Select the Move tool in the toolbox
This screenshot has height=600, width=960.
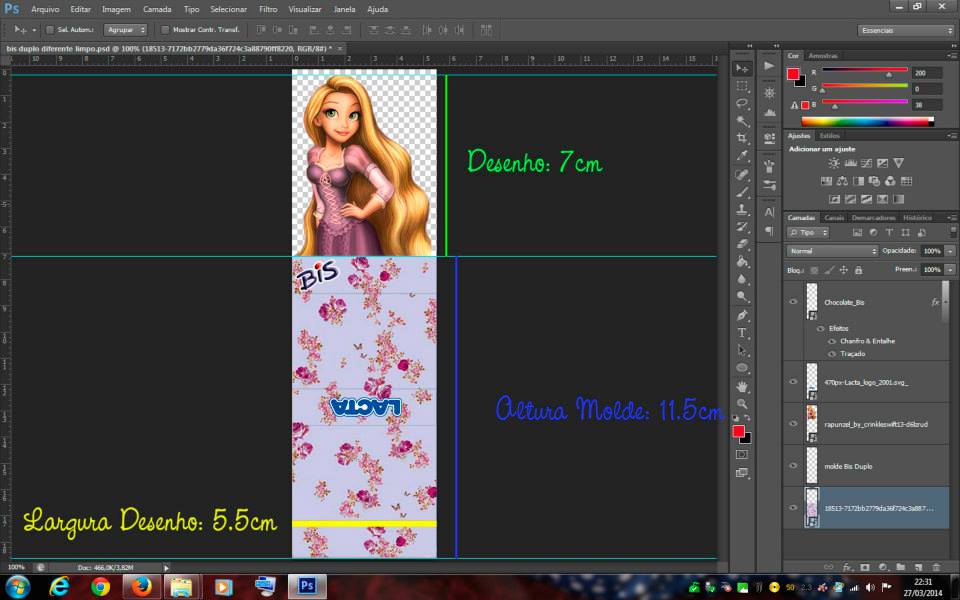742,68
